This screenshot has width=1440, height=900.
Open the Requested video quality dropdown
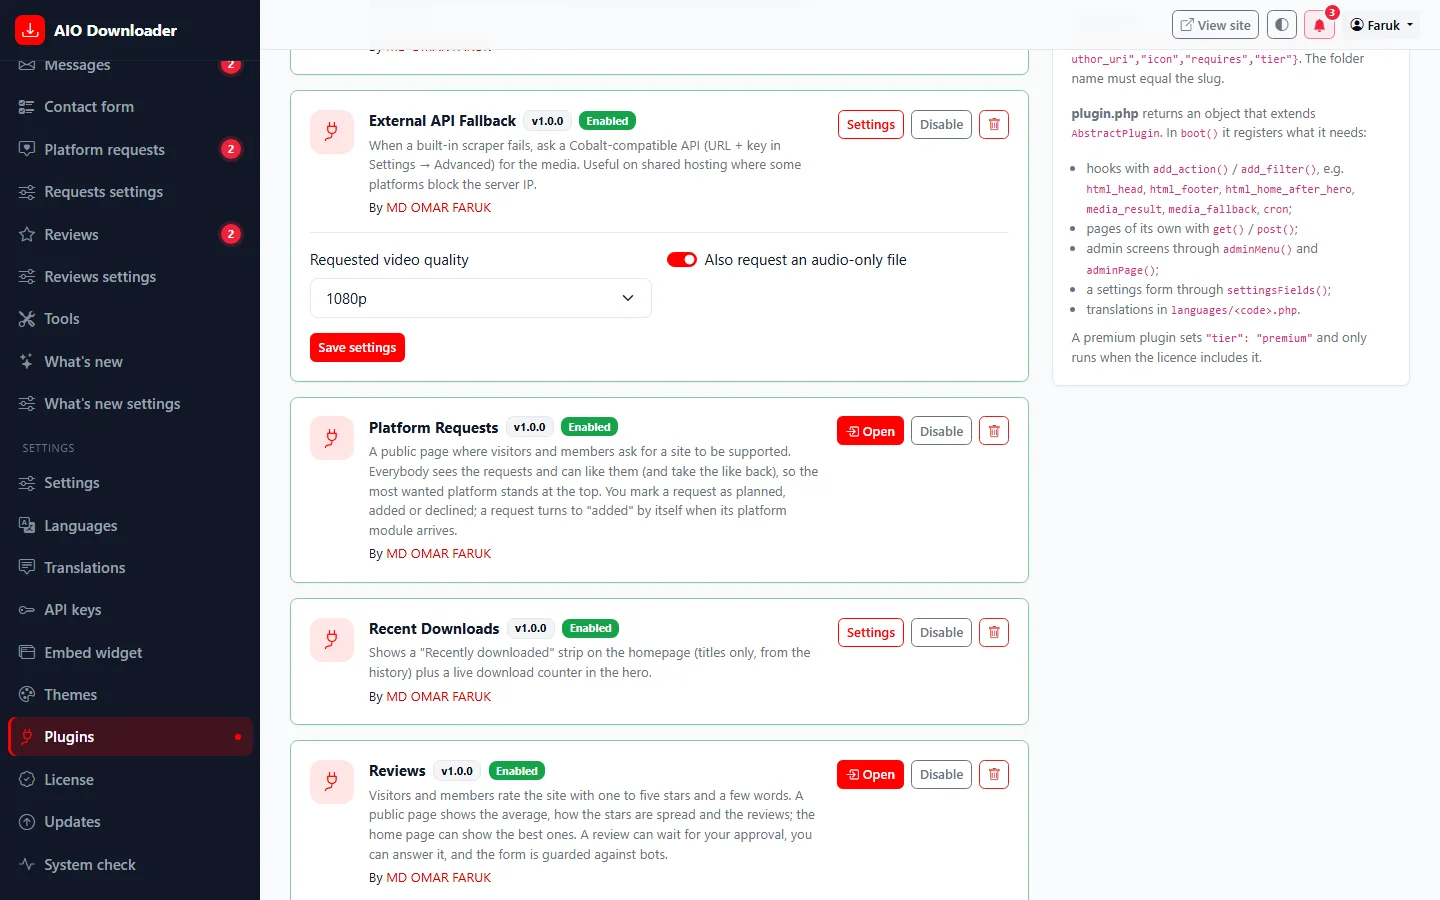coord(480,298)
